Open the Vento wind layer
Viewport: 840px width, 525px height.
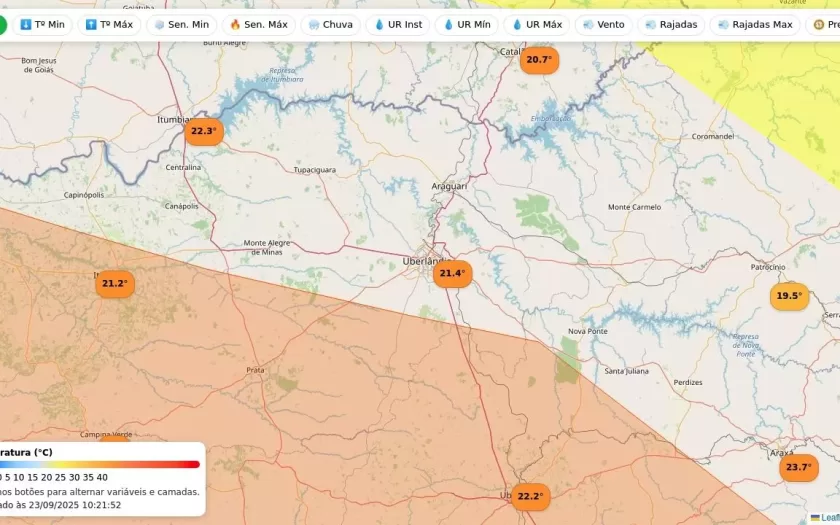coord(603,24)
